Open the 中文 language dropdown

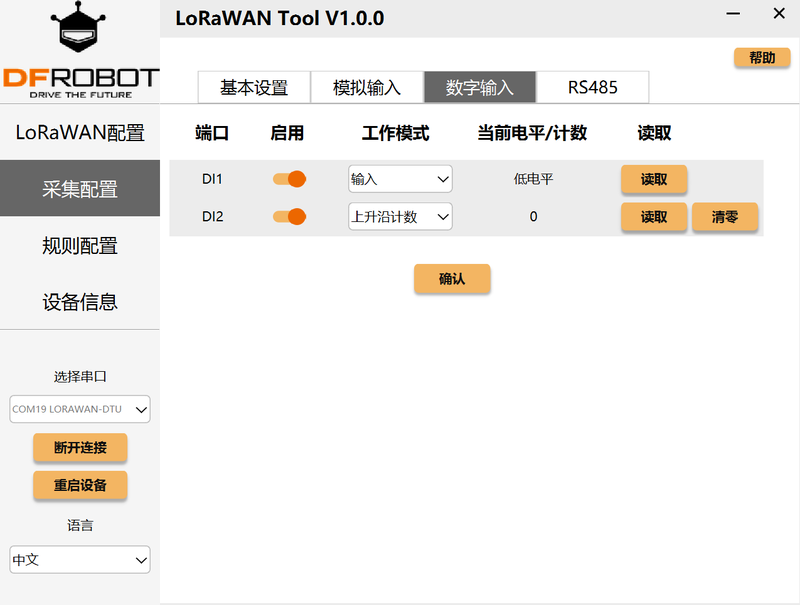(80, 560)
